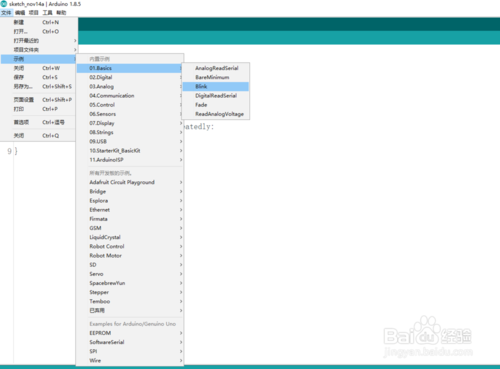Screen dimensions: 500x369
Task: Select 保存 (Ctrl+S) in the File menu
Action: click(39, 77)
